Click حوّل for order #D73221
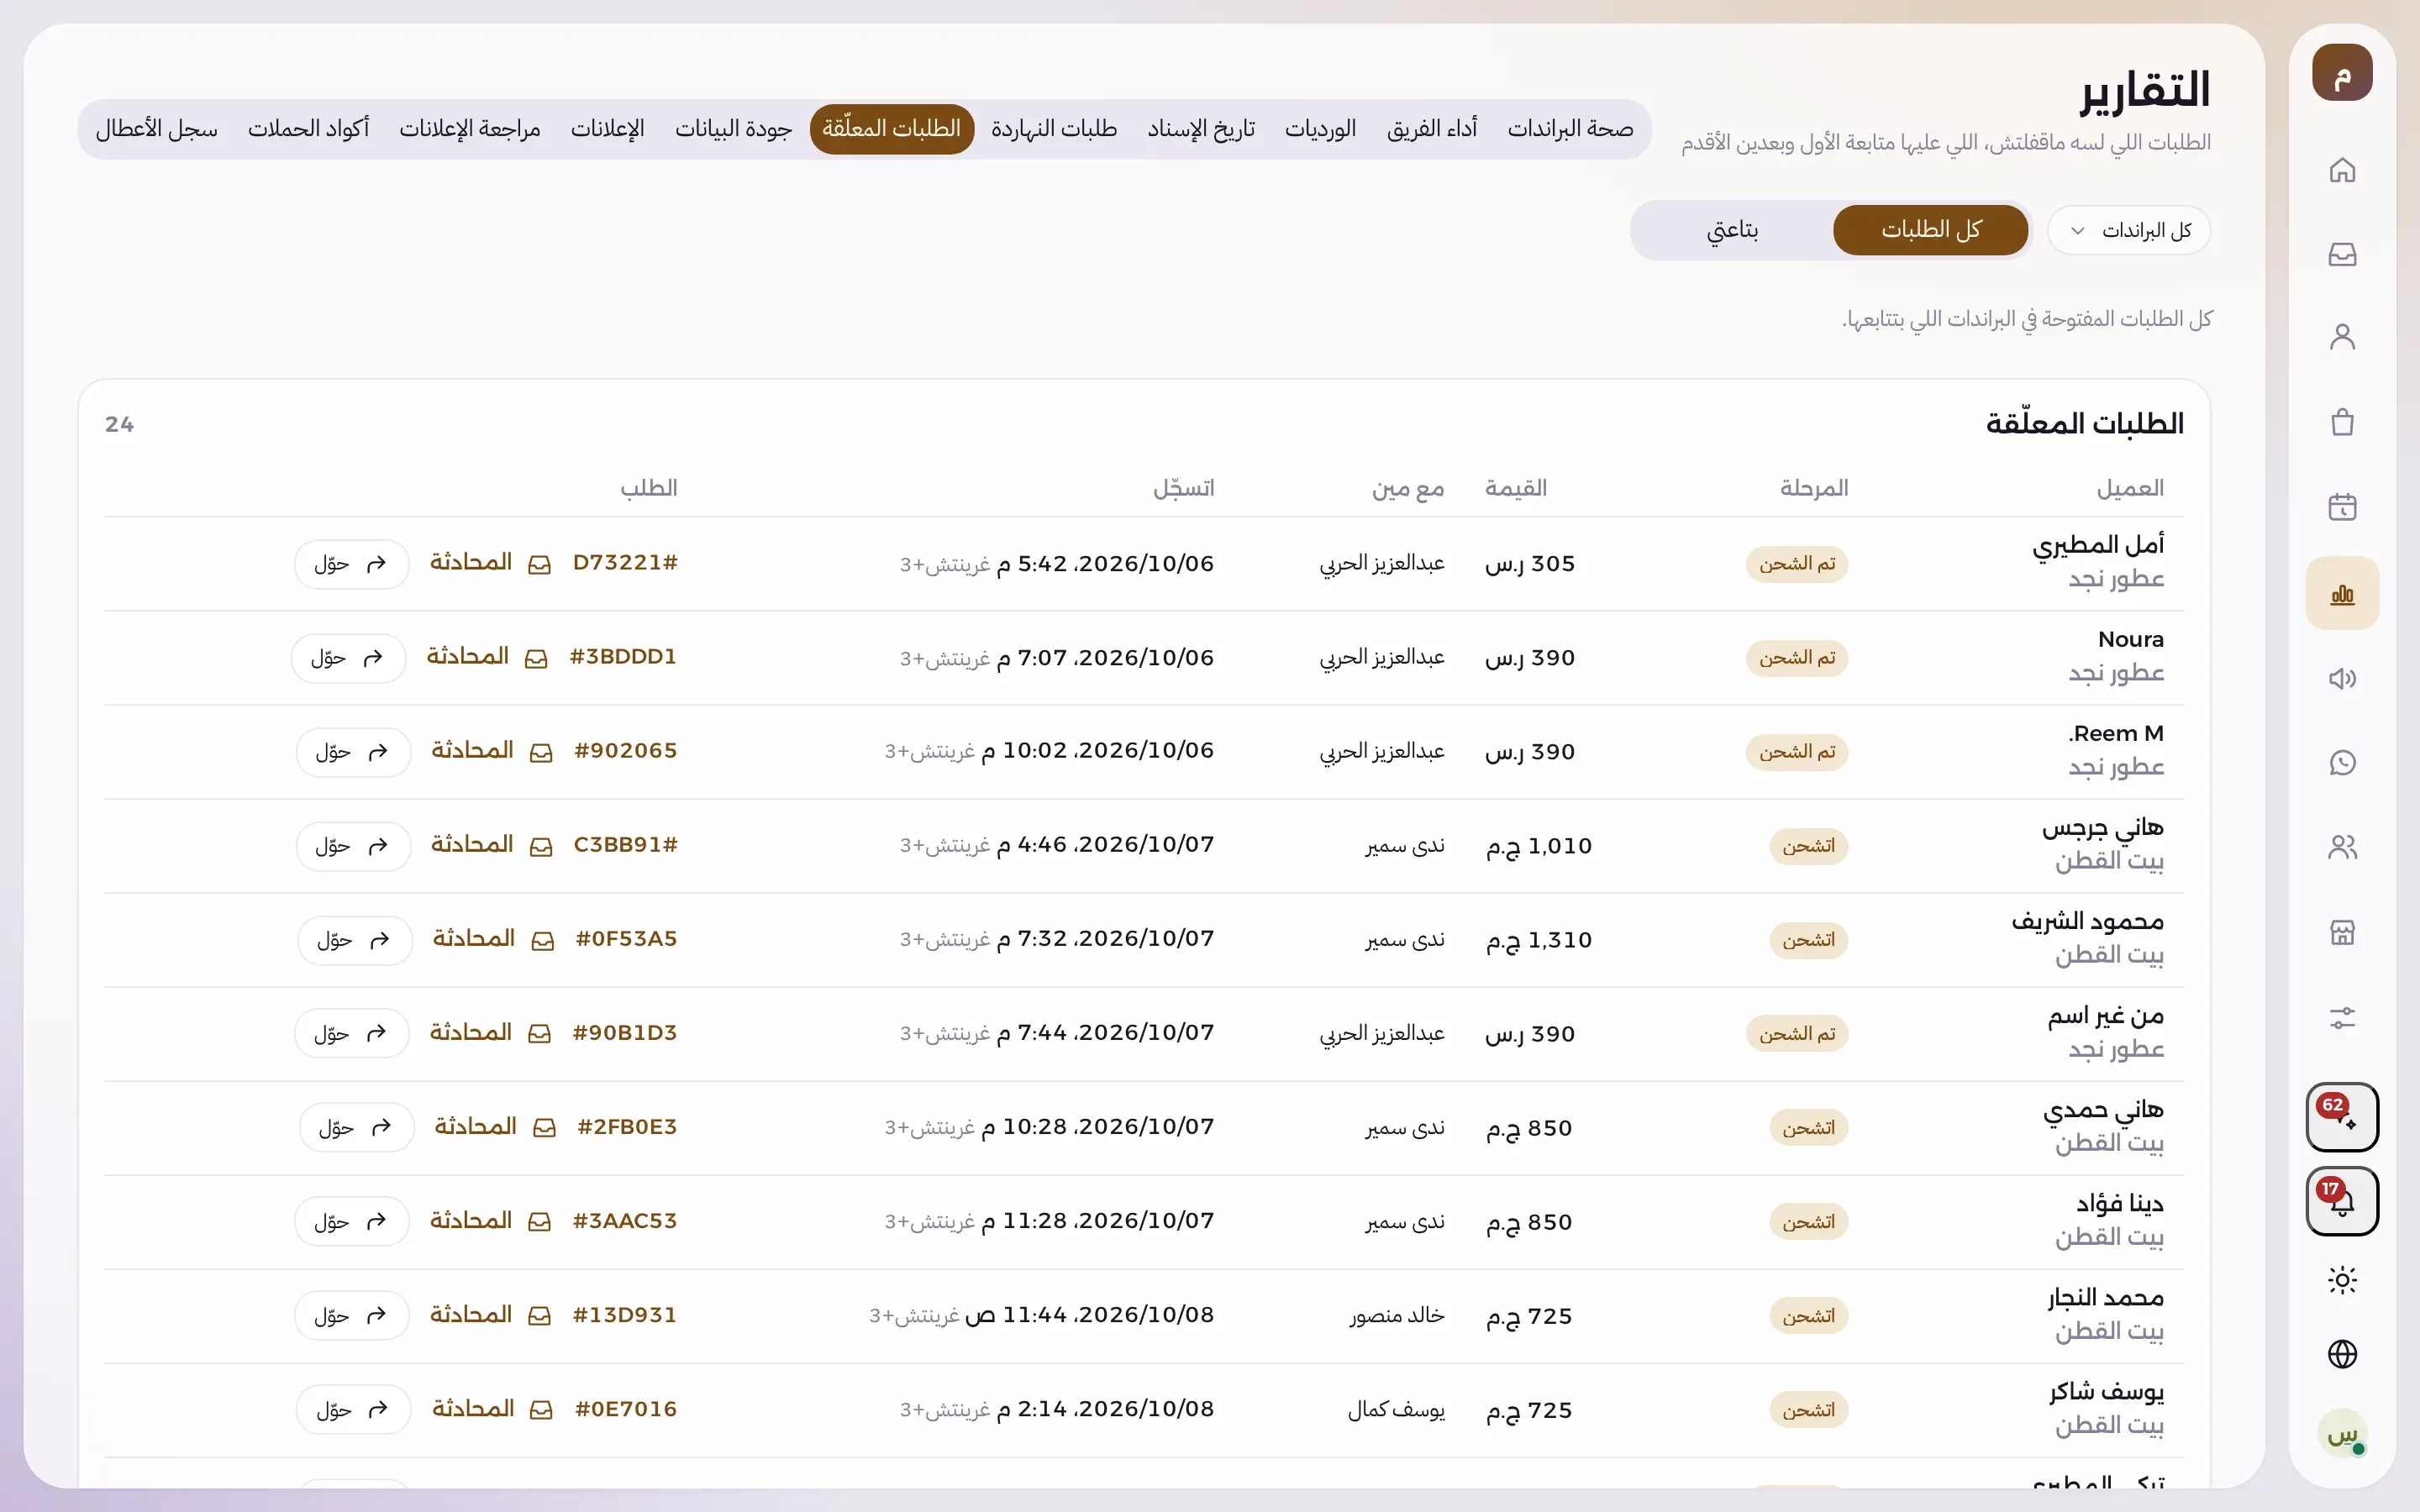This screenshot has height=1512, width=2420. pyautogui.click(x=352, y=564)
